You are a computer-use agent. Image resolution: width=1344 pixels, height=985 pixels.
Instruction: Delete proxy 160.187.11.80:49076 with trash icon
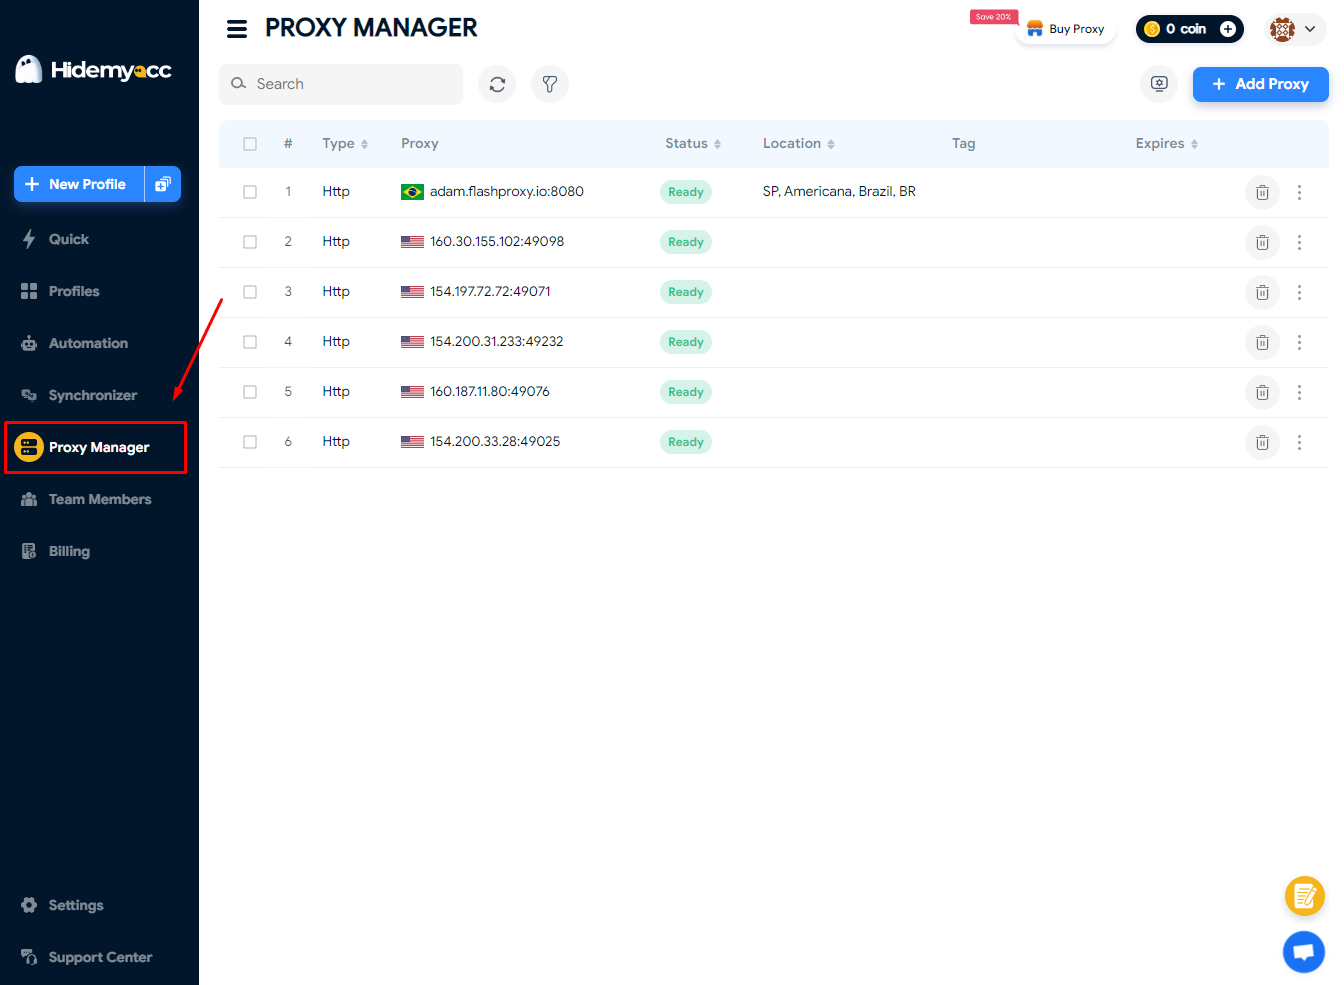click(1262, 392)
